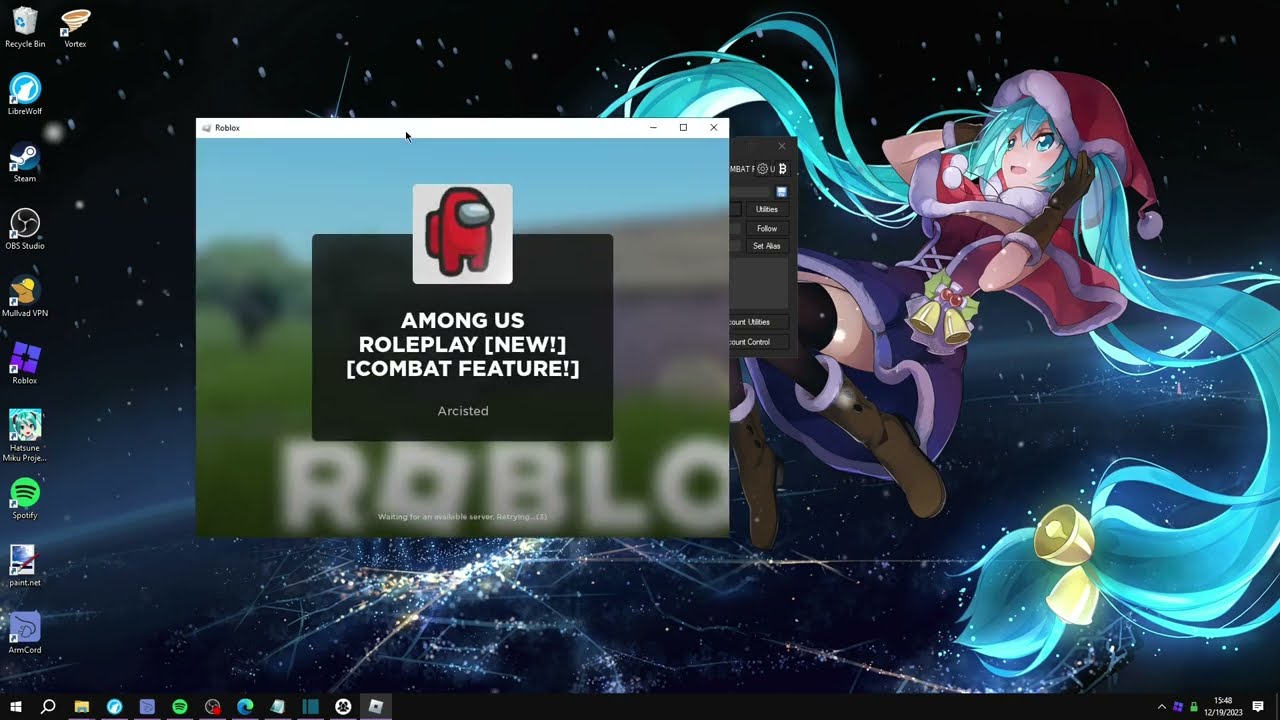Open the LibreWolf desktop shortcut
Image resolution: width=1280 pixels, height=720 pixels.
[x=25, y=95]
